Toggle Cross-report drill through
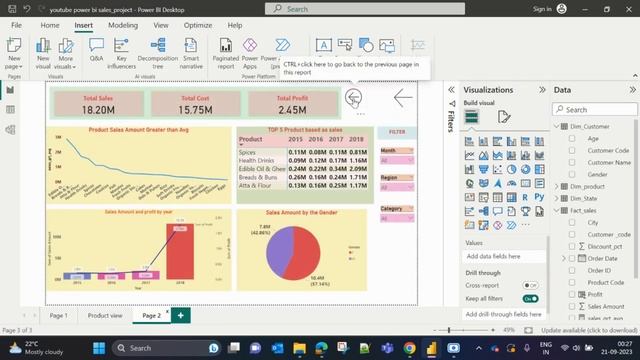Viewport: 640px width, 360px height. [x=530, y=285]
